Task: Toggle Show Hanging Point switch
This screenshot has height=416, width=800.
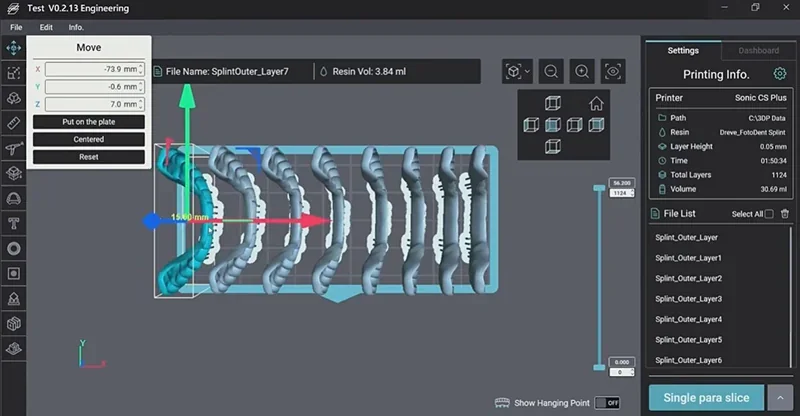Action: pyautogui.click(x=607, y=403)
